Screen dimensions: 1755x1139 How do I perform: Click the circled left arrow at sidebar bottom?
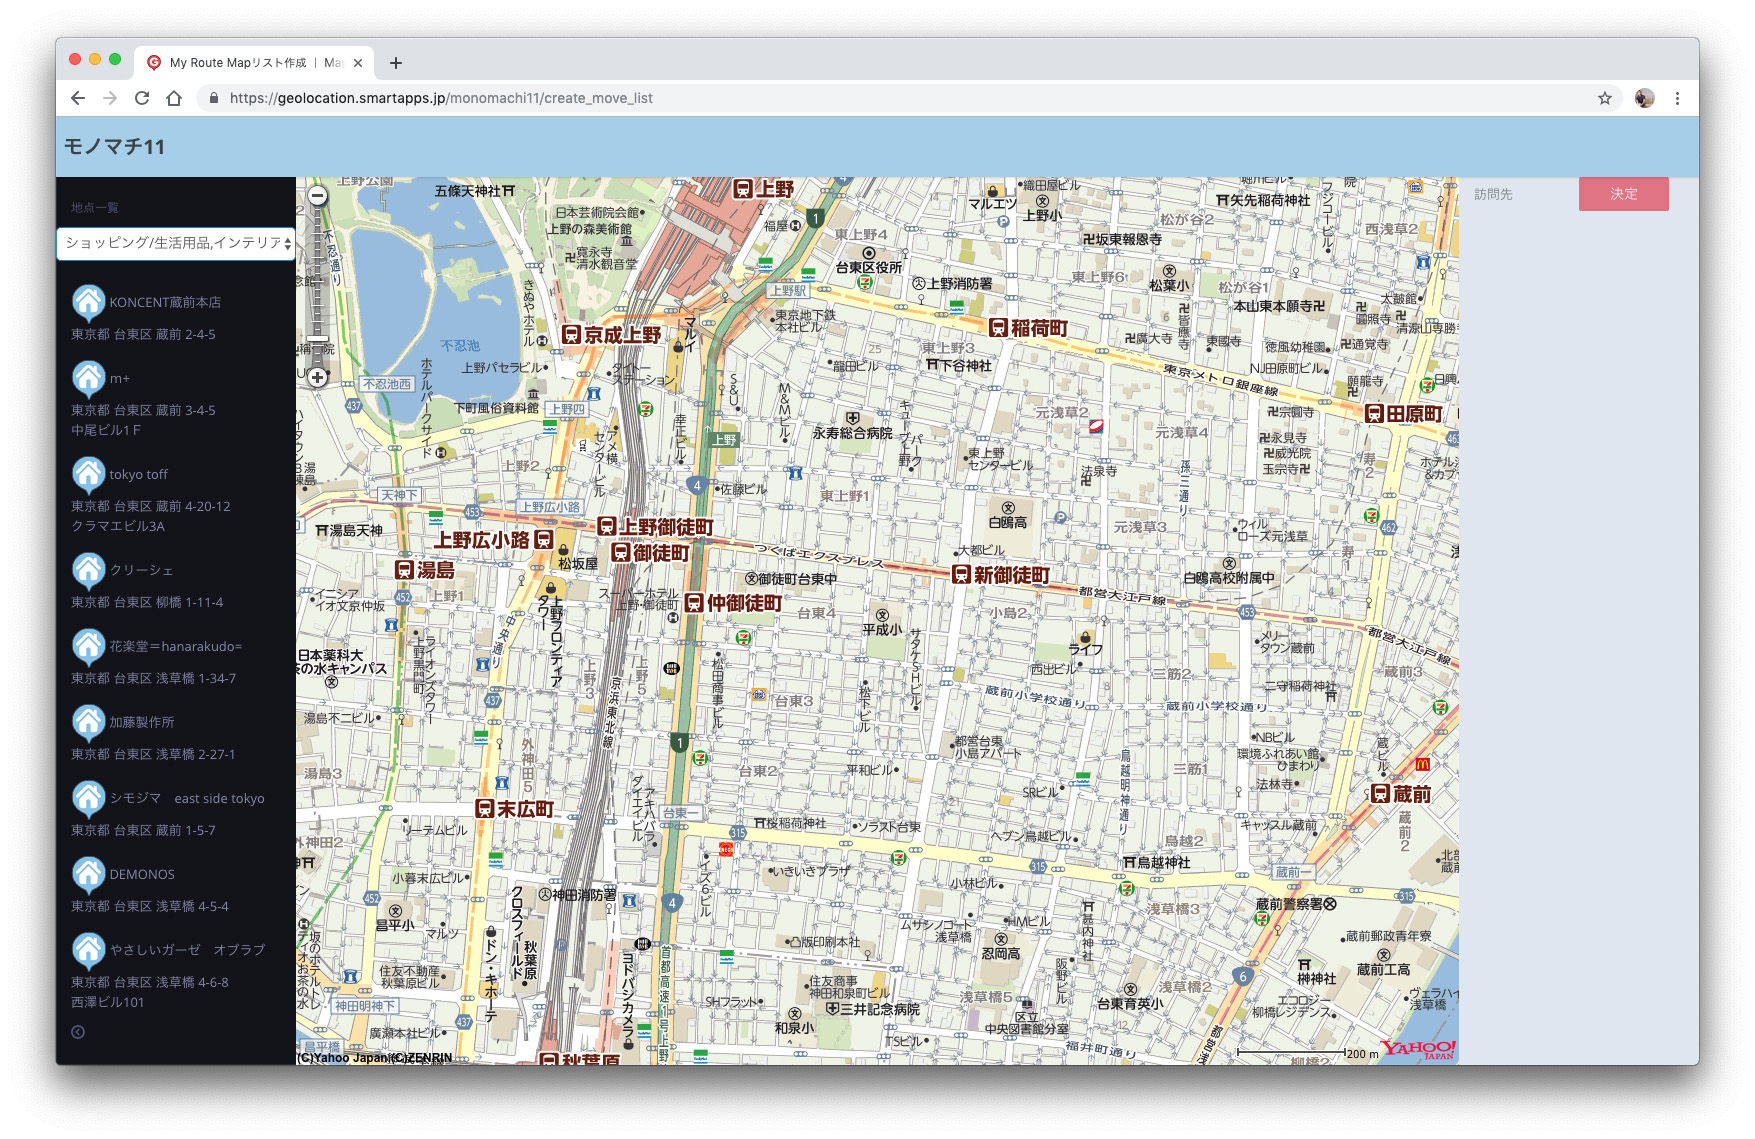(x=78, y=1032)
